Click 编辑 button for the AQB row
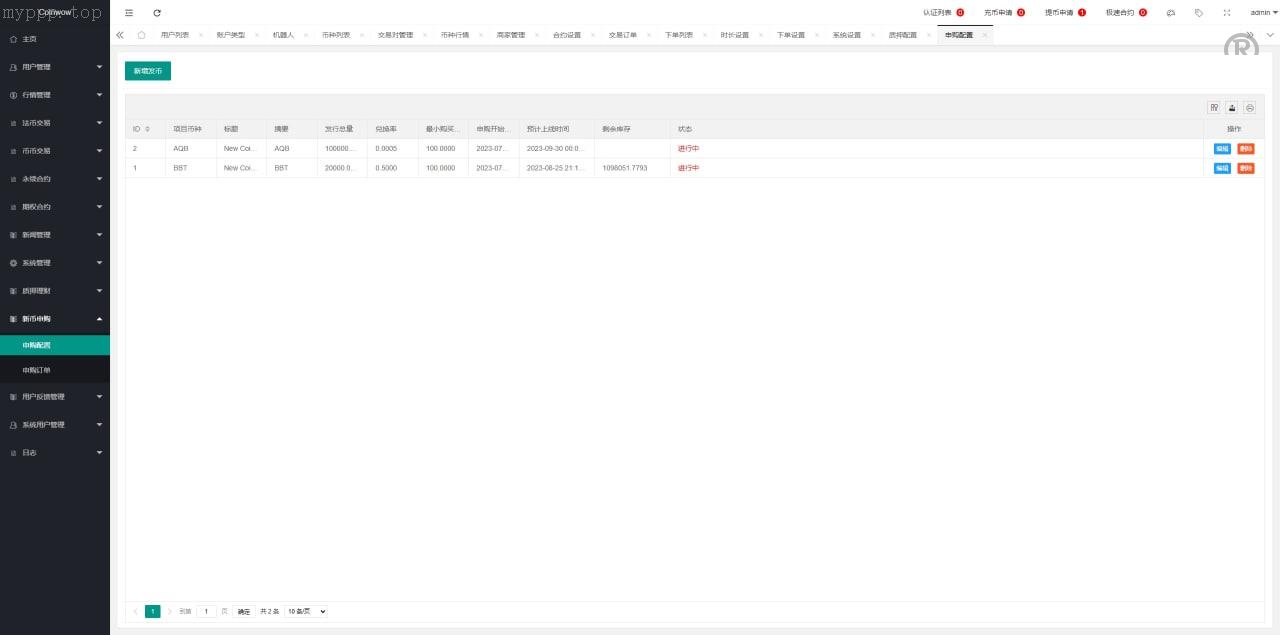 (1222, 148)
